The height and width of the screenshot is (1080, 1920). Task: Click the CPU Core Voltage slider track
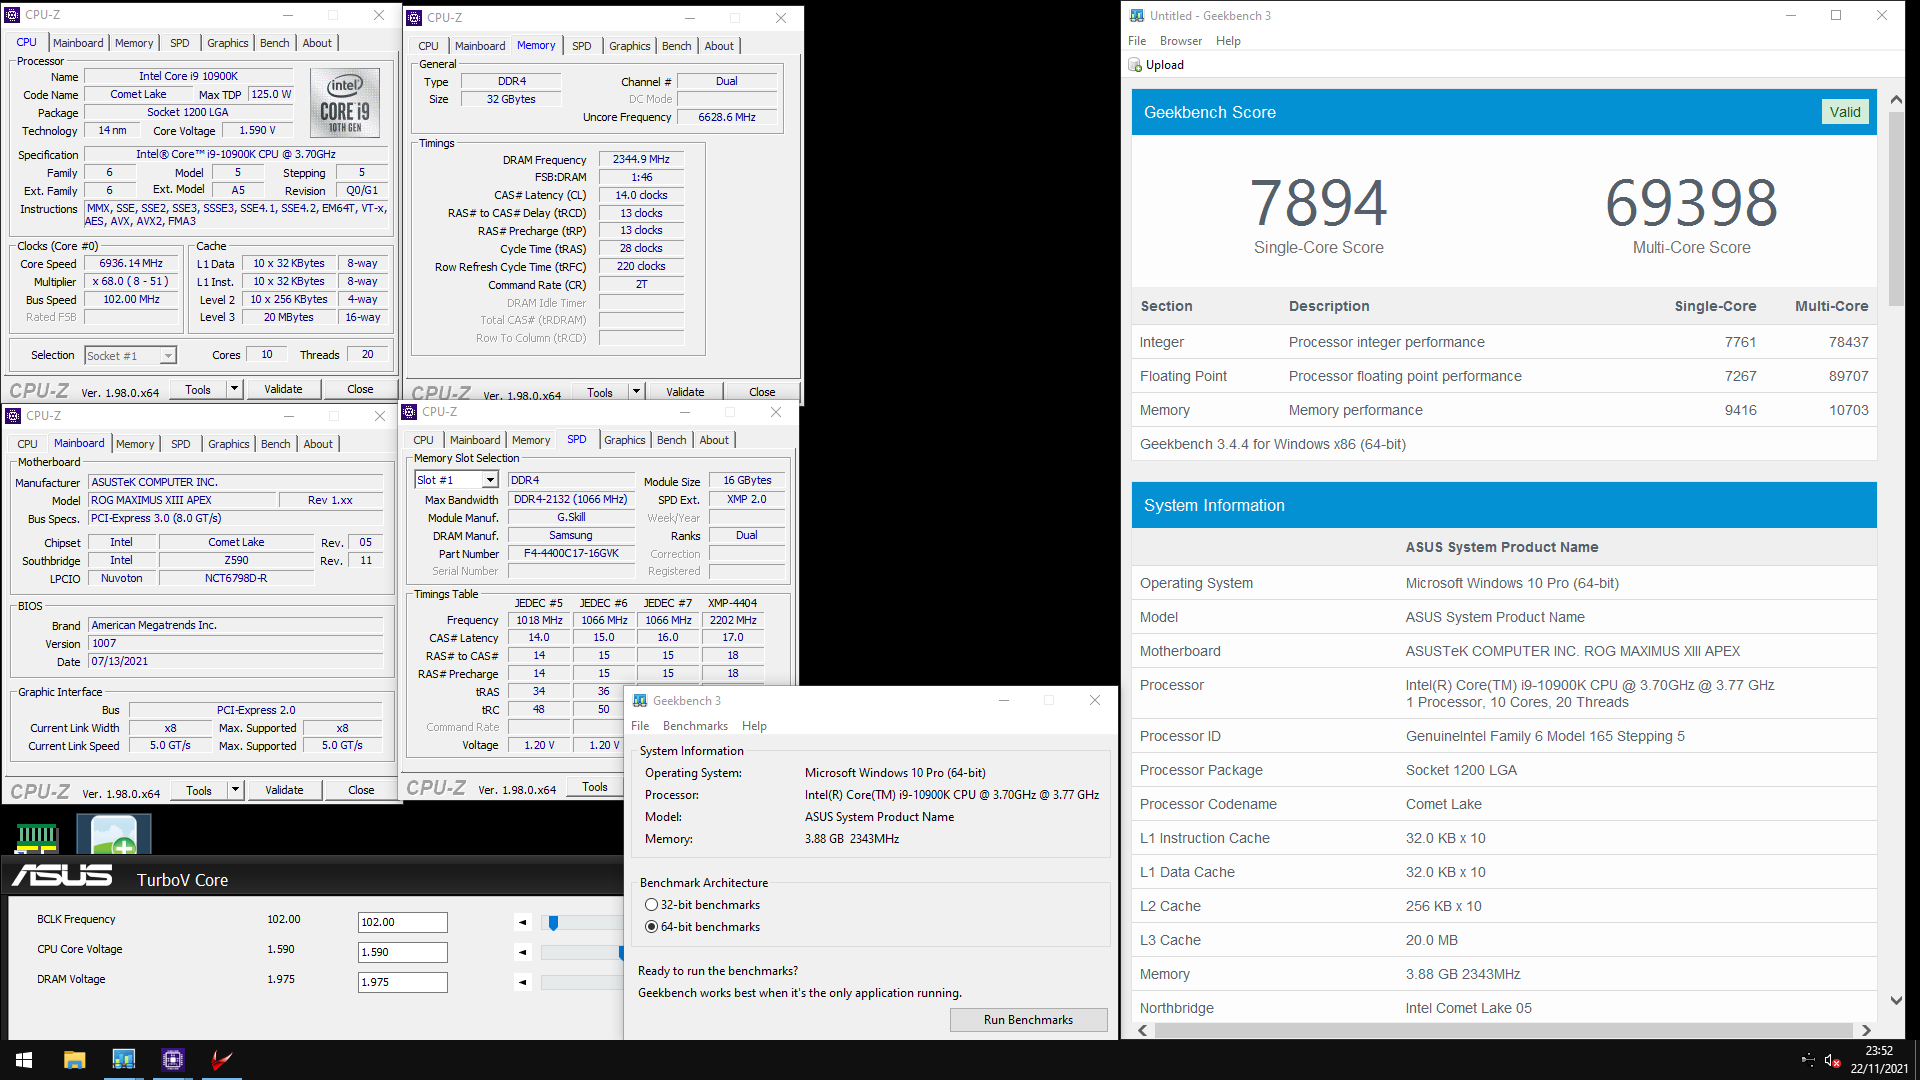[583, 952]
